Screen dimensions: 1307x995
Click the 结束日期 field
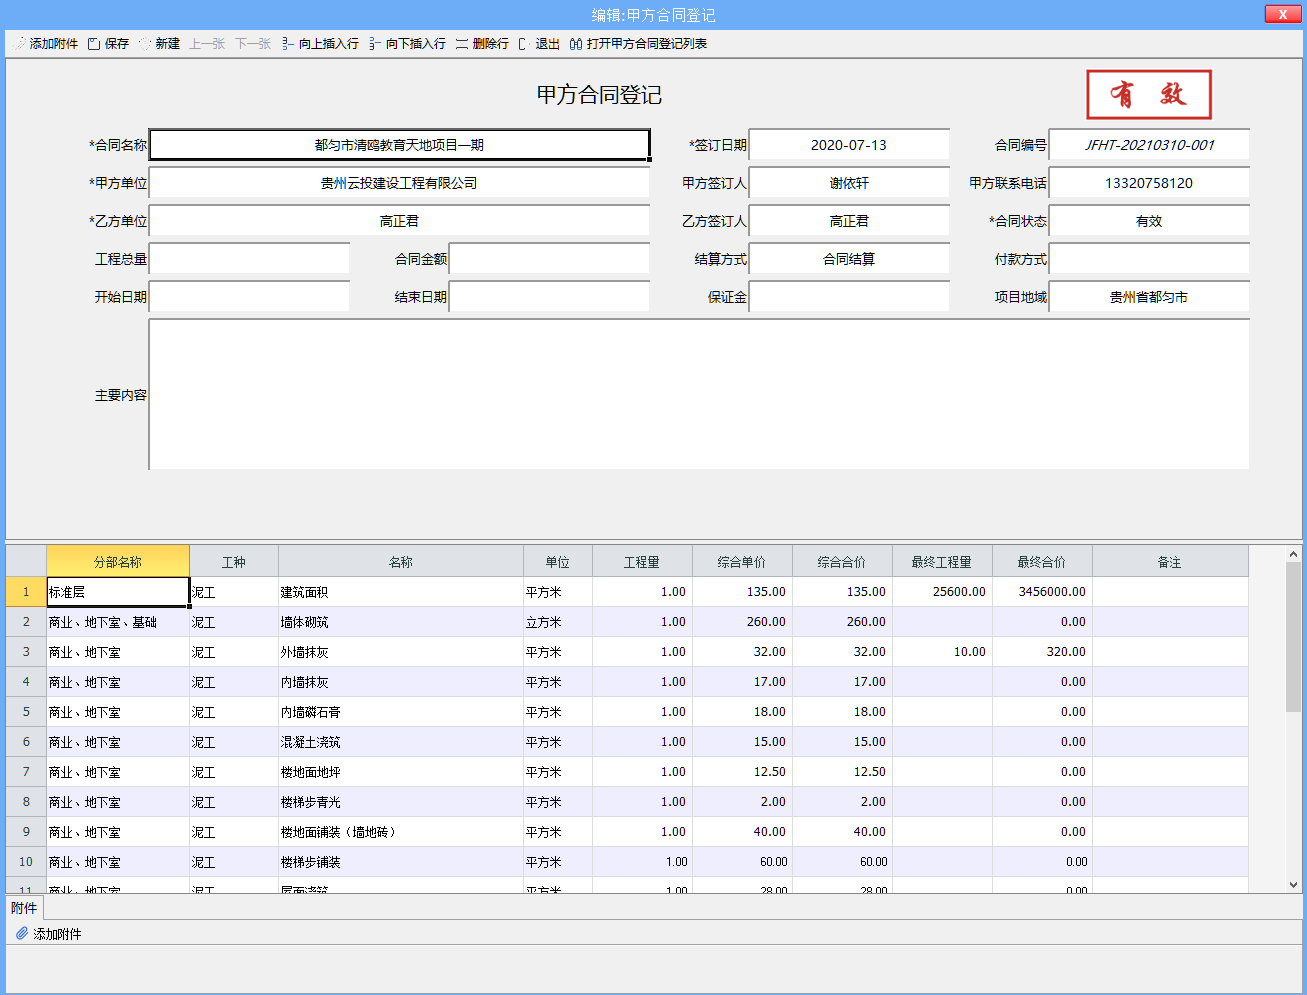tap(549, 297)
